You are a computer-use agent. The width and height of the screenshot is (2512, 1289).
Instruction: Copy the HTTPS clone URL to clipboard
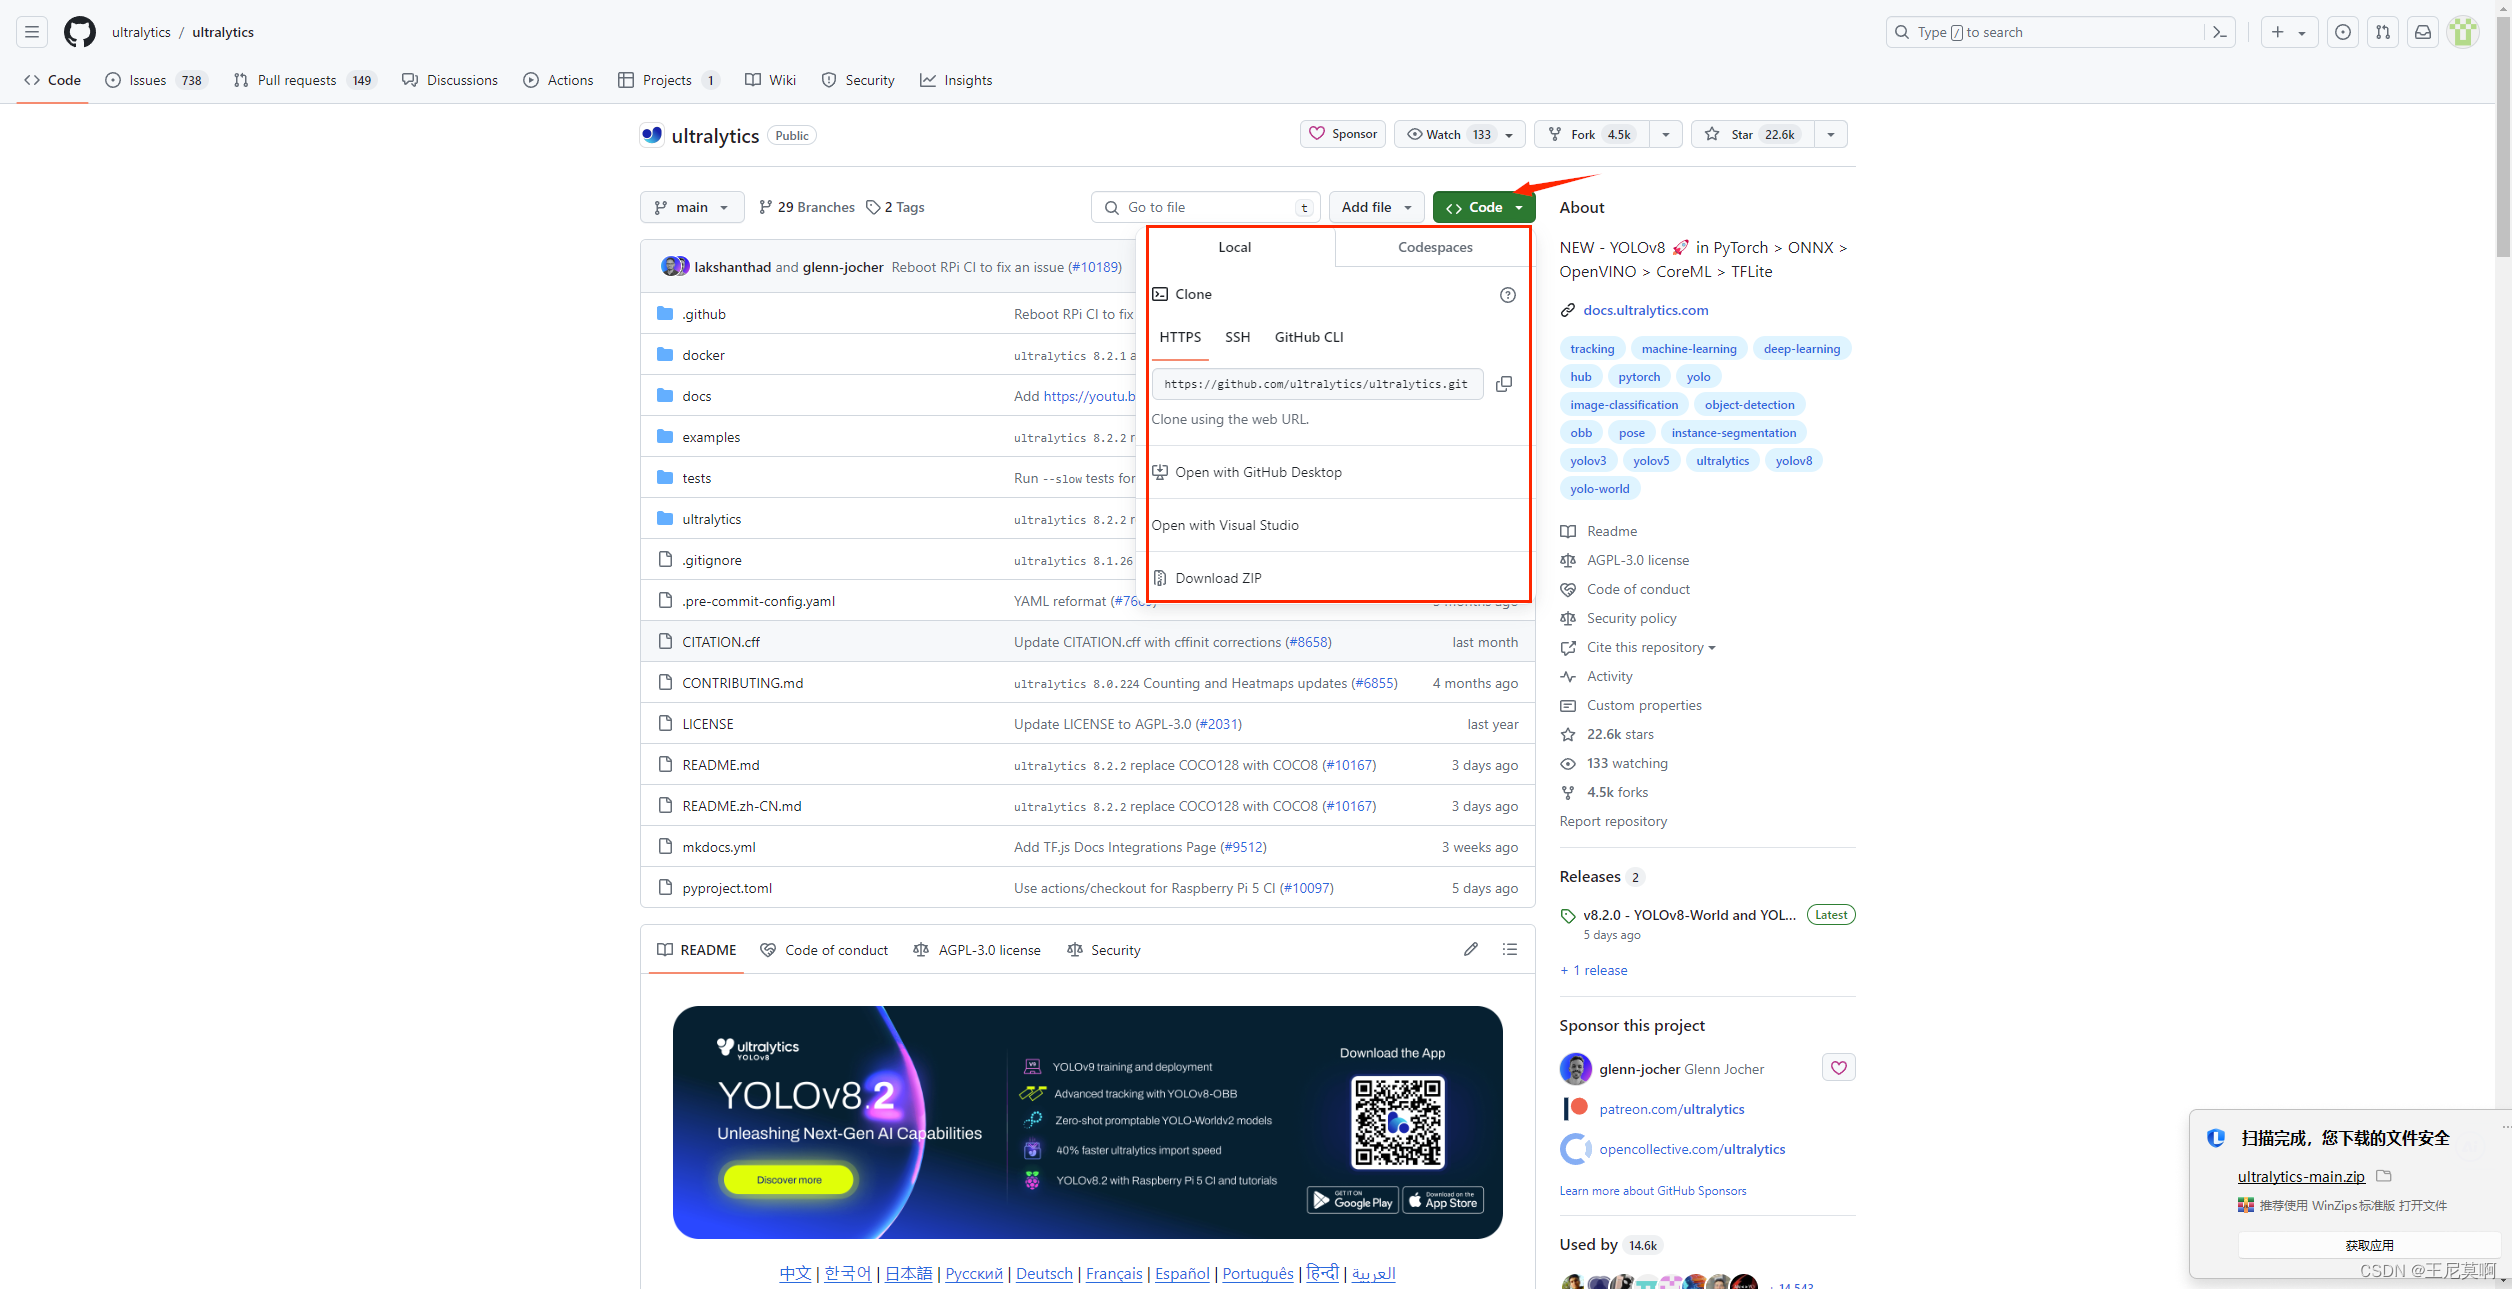coord(1503,384)
